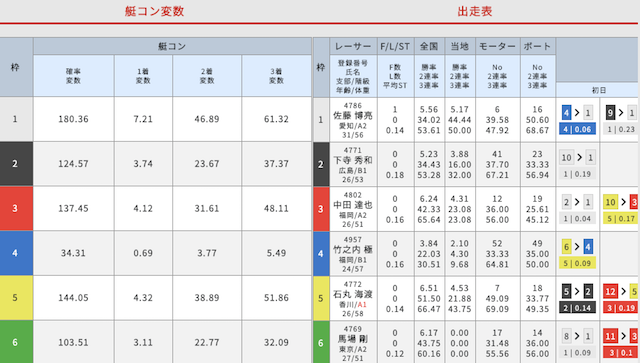The width and height of the screenshot is (640, 363).
Task: Click the 確率変数 column header
Action: pos(73,76)
